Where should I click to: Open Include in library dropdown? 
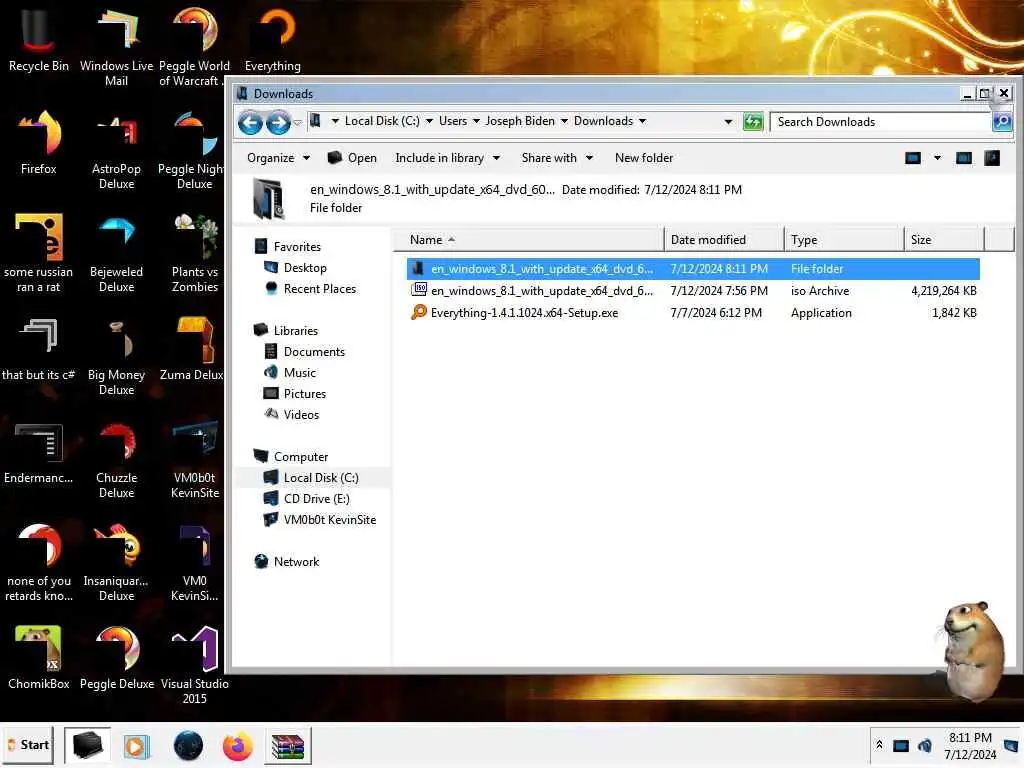tap(447, 158)
